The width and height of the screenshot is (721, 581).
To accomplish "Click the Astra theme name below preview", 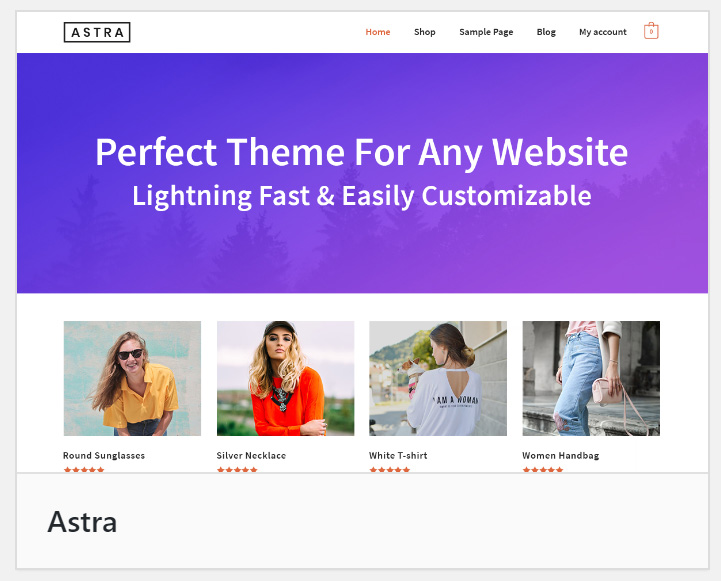I will [82, 522].
